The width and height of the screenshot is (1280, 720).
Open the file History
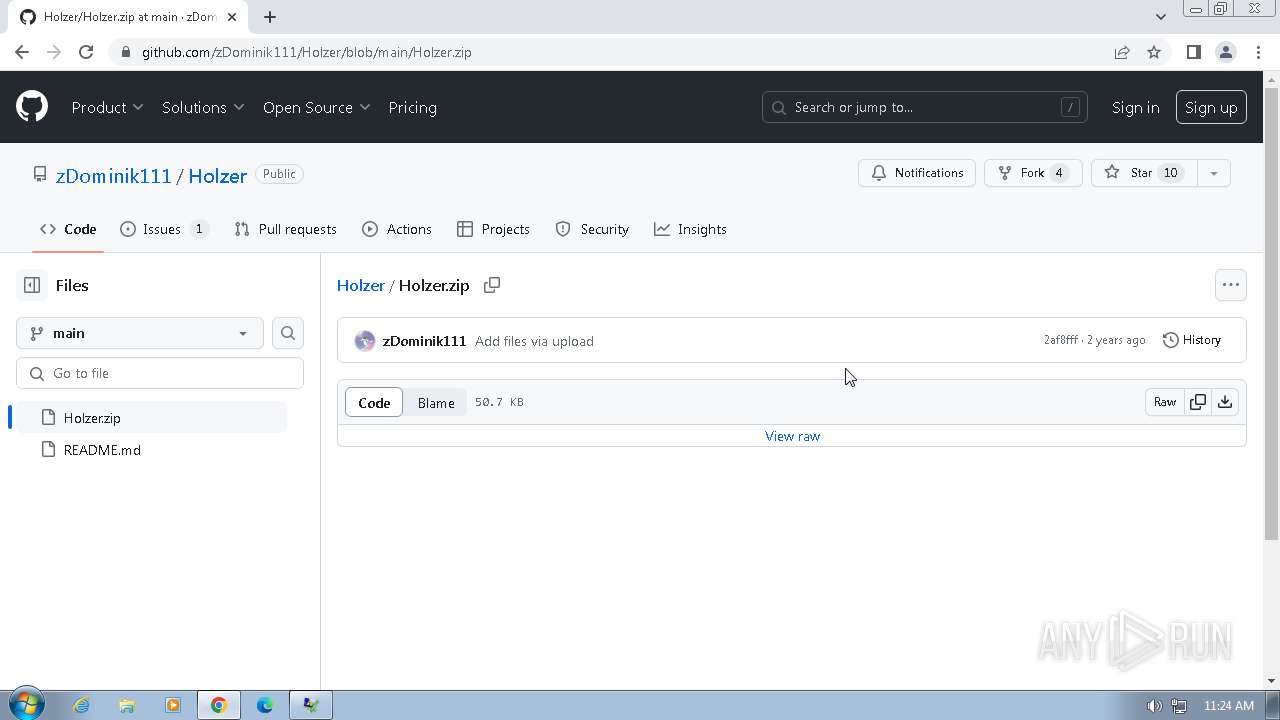(x=1192, y=340)
